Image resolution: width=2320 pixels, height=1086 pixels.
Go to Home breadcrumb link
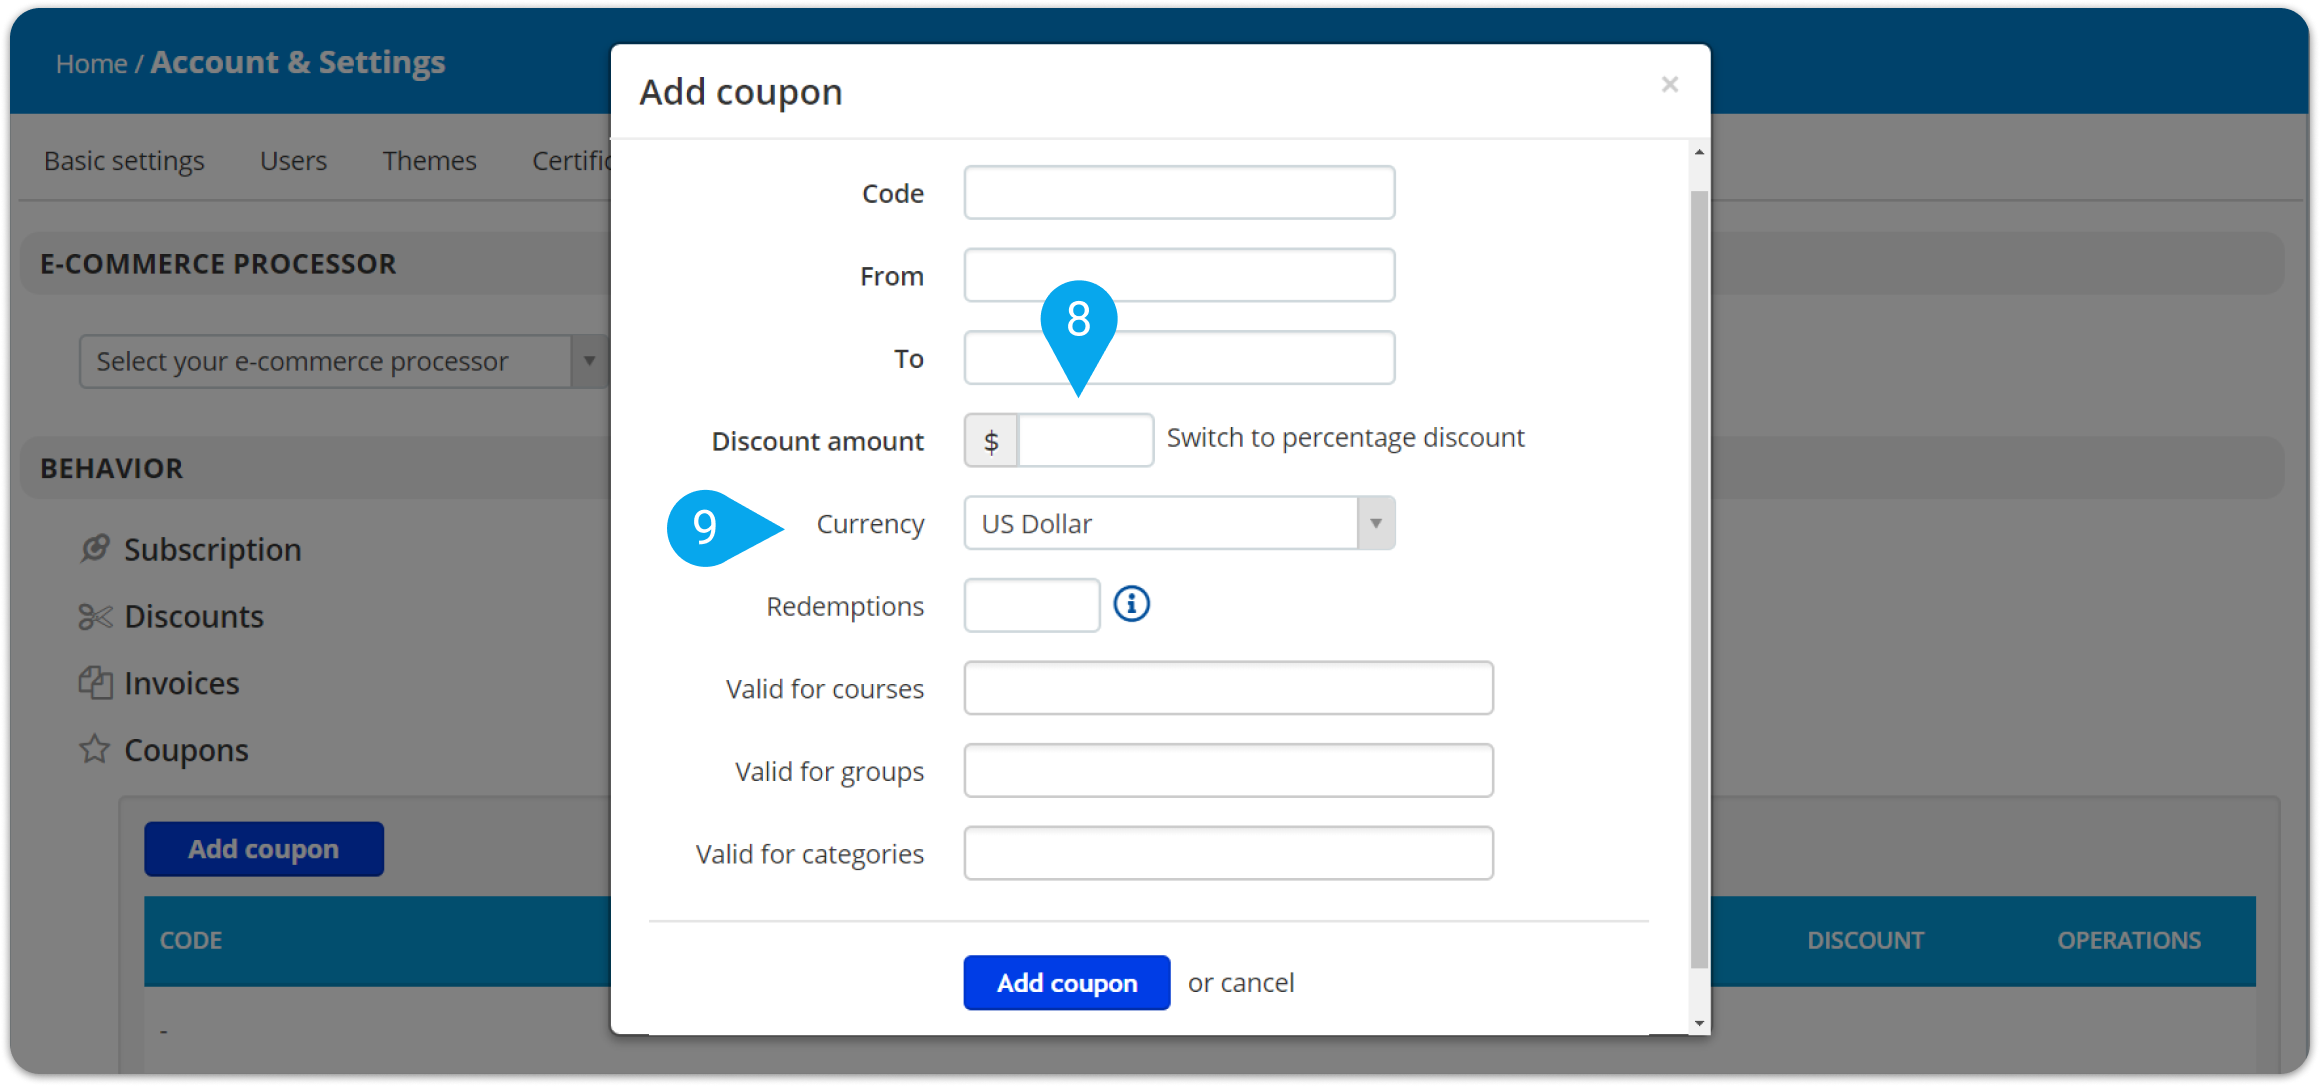pos(91,64)
